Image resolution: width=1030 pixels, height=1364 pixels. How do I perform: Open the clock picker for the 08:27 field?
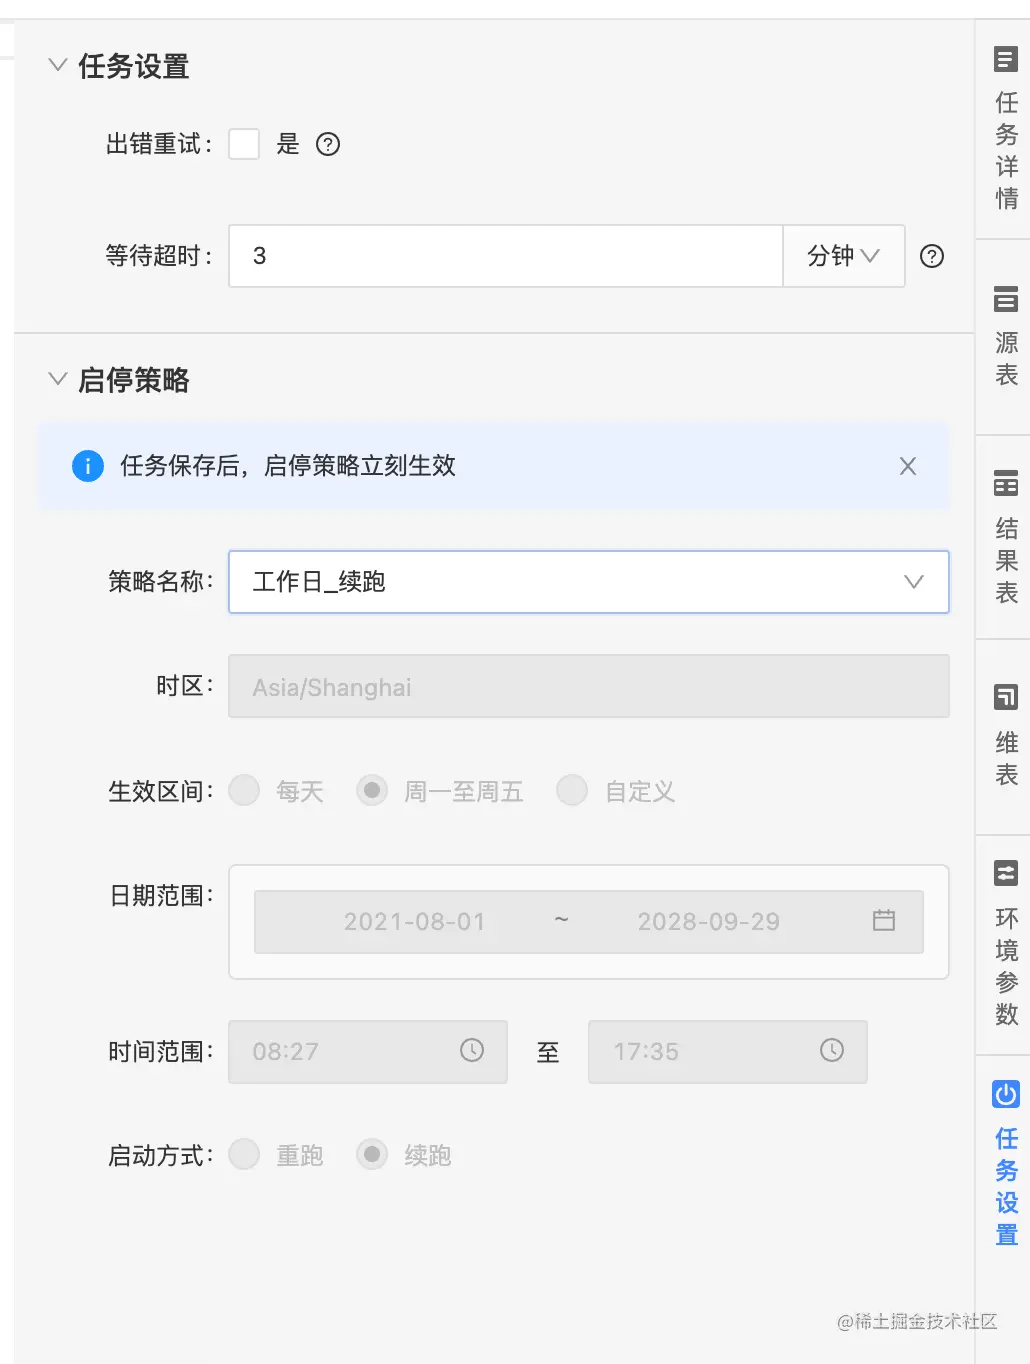tap(471, 1051)
